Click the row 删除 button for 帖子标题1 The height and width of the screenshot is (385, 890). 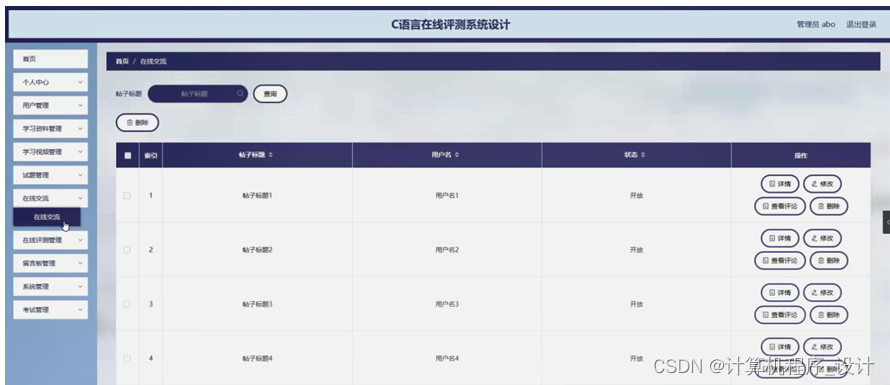point(829,206)
